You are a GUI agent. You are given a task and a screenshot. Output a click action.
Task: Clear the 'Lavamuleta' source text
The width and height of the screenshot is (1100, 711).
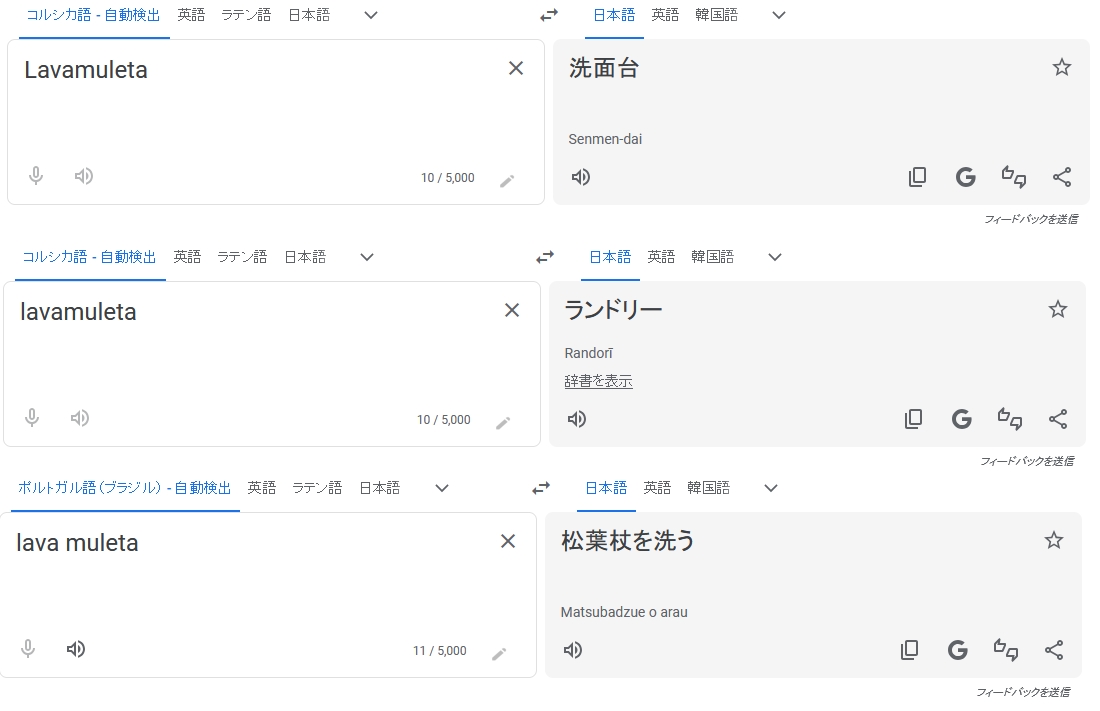516,68
